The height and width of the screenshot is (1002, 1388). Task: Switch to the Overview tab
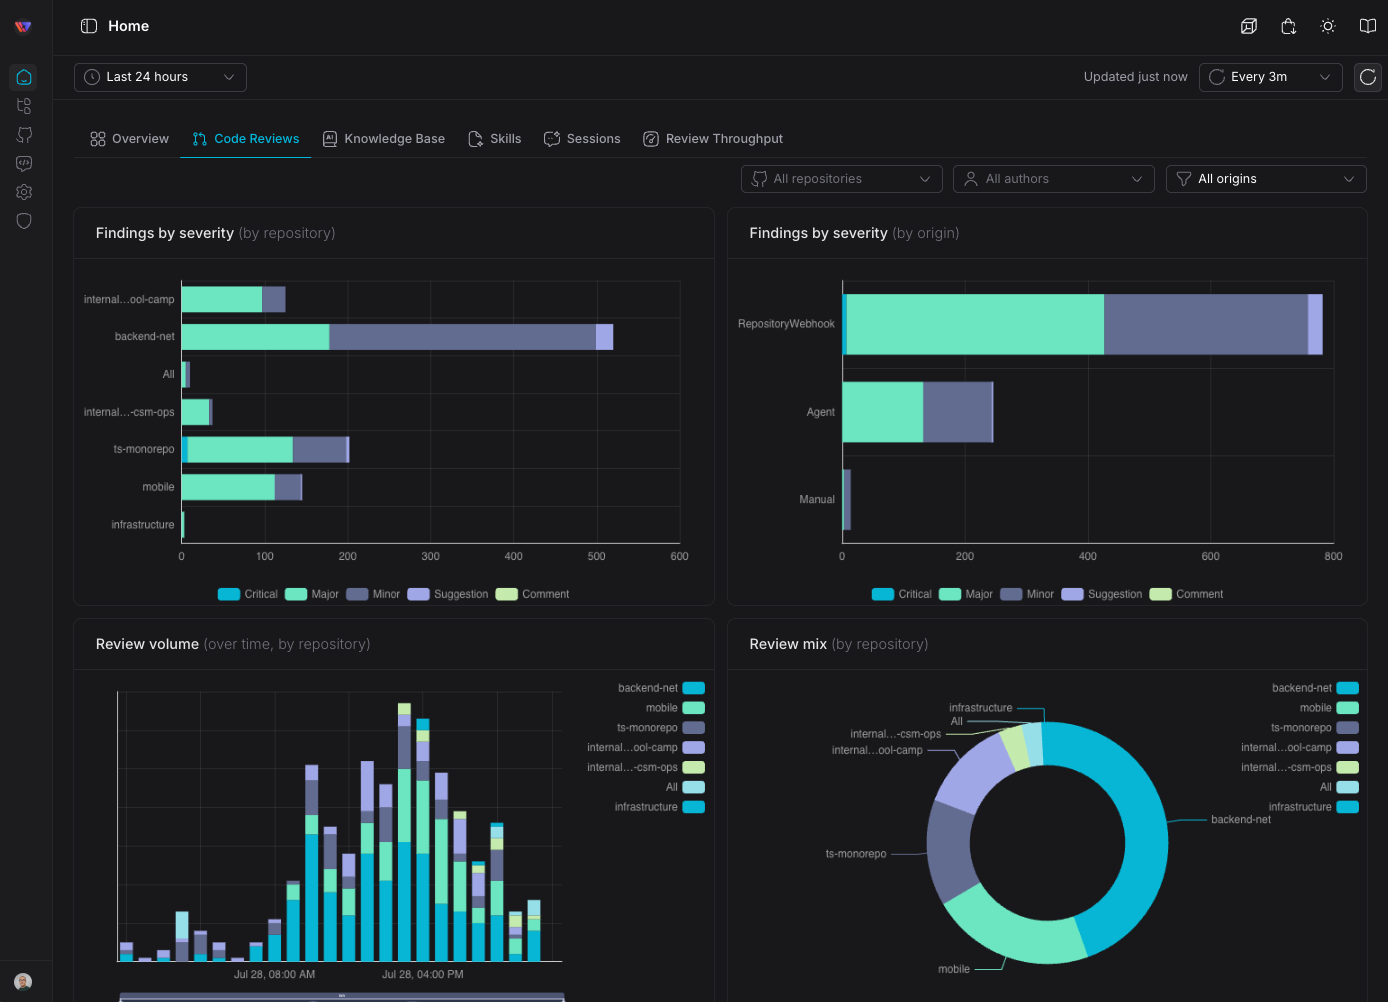(129, 139)
